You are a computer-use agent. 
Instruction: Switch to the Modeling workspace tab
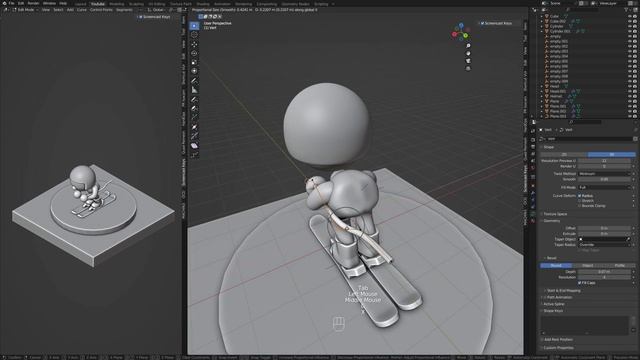(x=117, y=4)
